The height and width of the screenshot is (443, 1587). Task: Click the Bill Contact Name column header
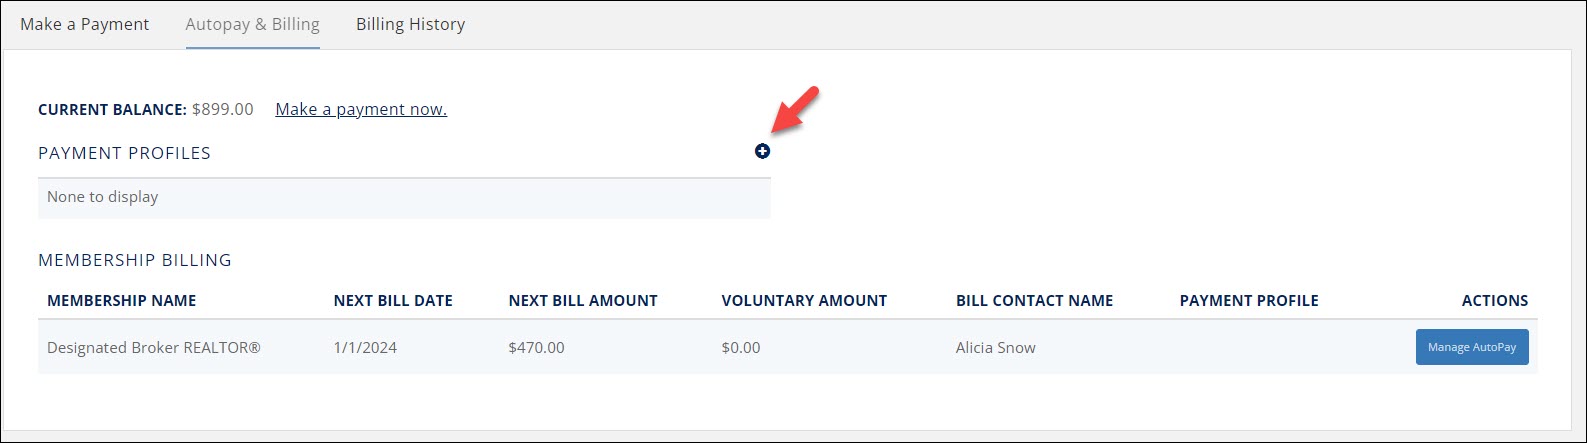[1034, 300]
